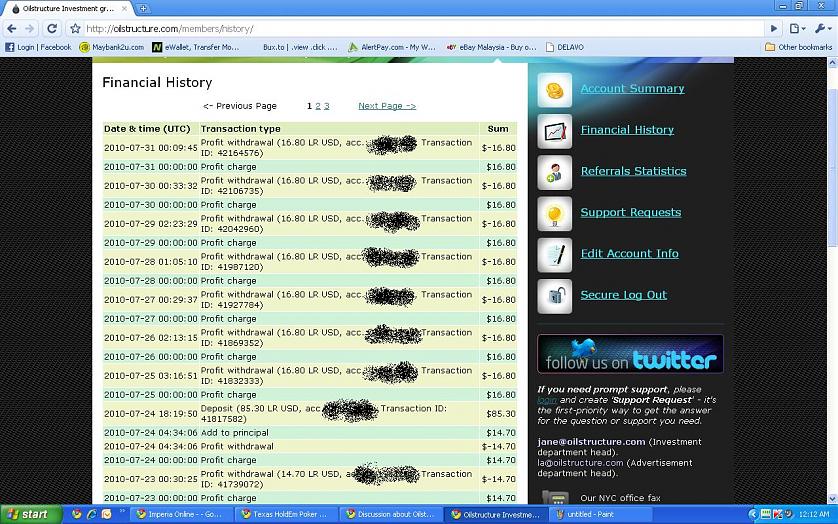Click the Edit Account Info notepad icon
The width and height of the screenshot is (838, 524).
[554, 254]
